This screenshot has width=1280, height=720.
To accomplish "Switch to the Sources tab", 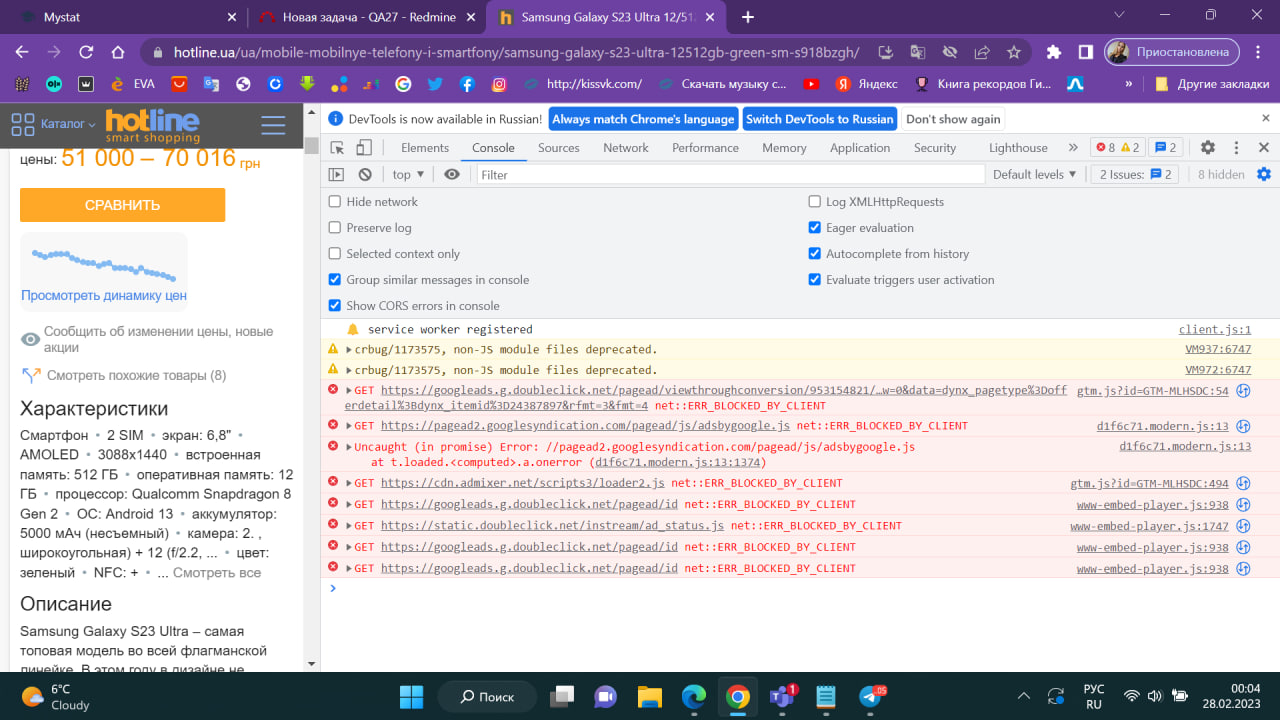I will pos(558,148).
